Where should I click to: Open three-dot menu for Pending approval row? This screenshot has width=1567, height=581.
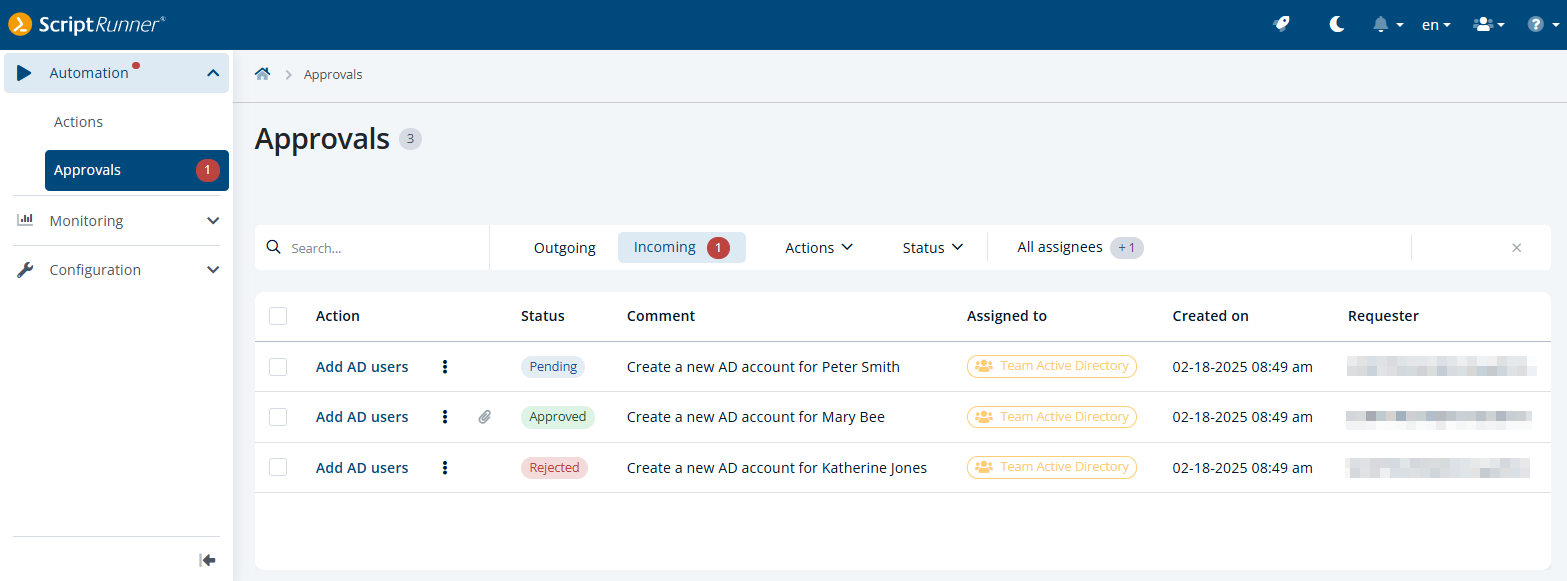[x=445, y=367]
